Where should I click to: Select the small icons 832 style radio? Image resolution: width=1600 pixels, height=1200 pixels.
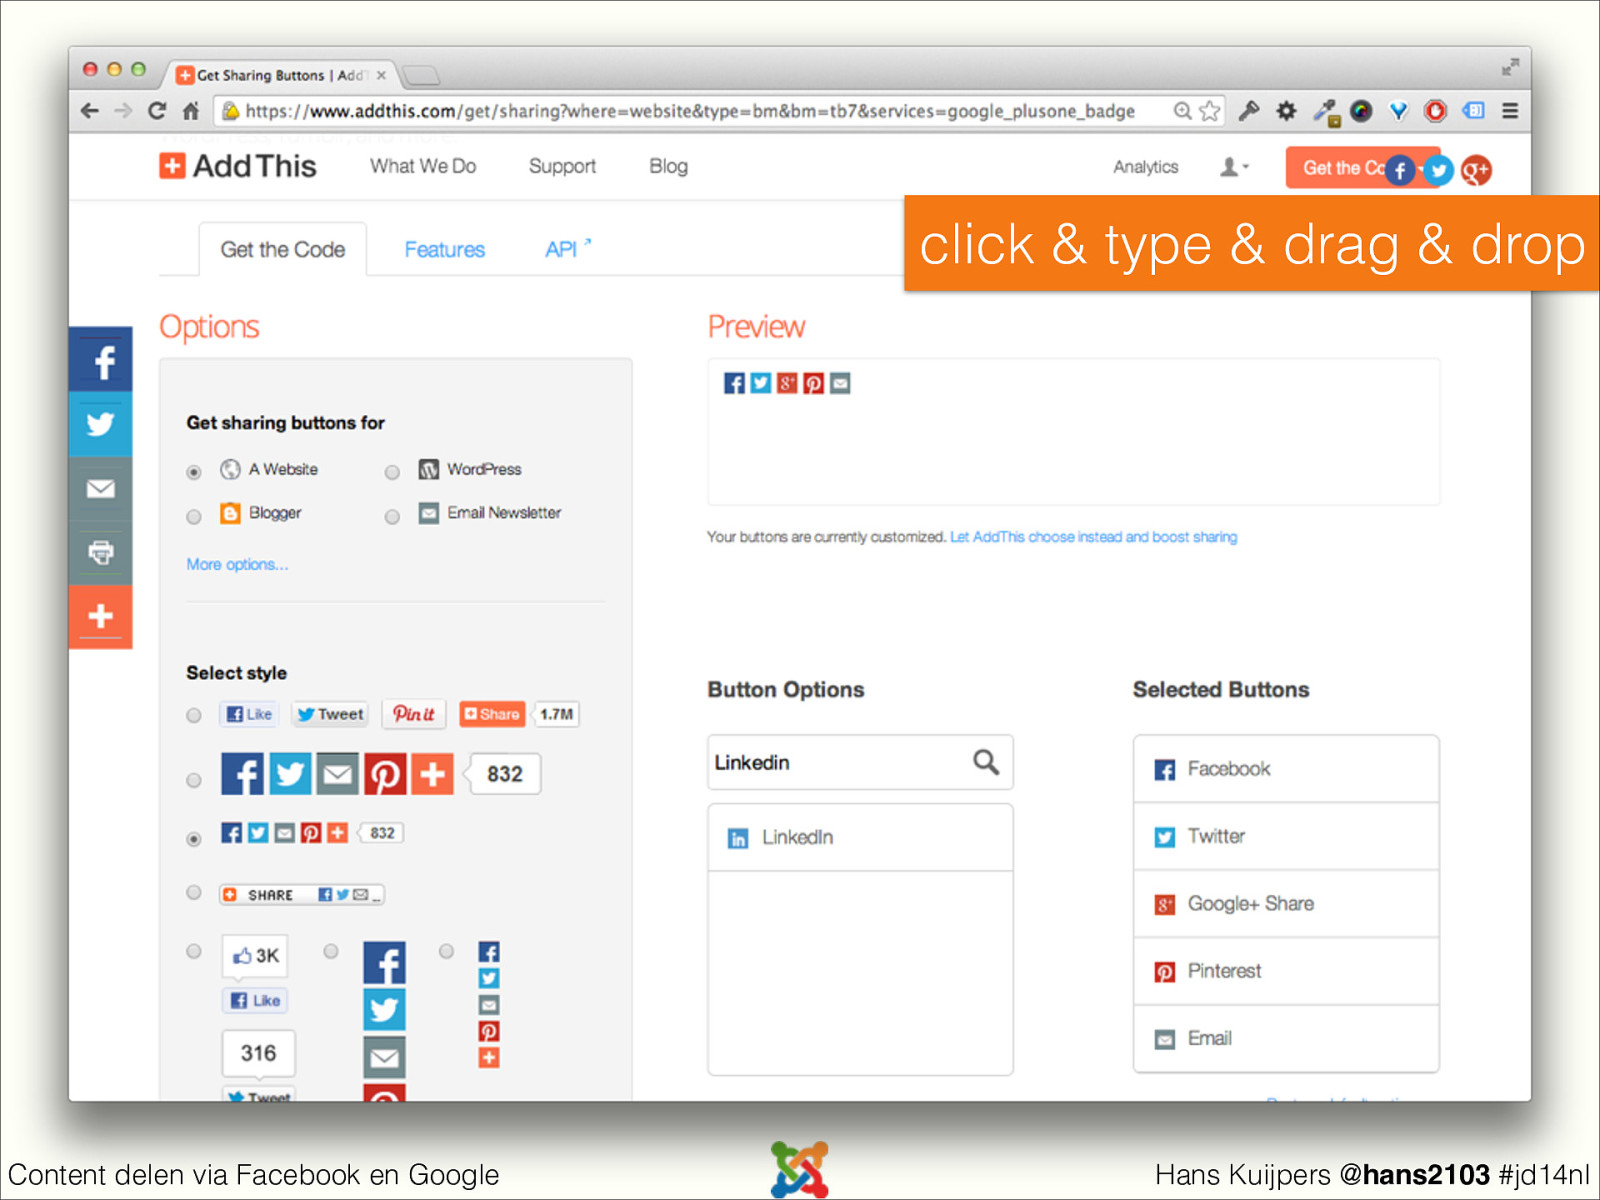[194, 839]
